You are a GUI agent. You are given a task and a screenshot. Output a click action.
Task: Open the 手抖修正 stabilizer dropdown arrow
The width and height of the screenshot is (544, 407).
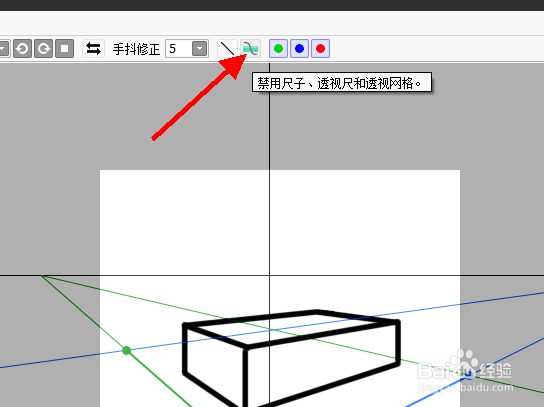tap(199, 49)
